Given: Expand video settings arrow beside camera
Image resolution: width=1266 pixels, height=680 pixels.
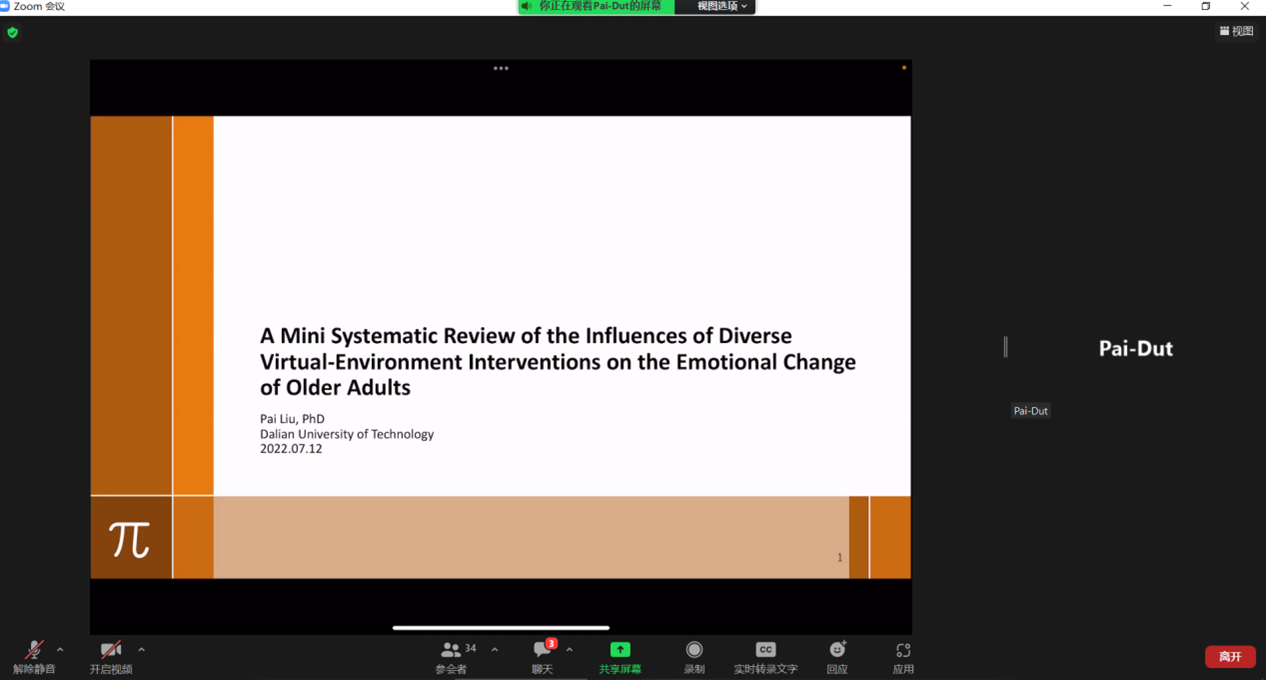Looking at the screenshot, I should [x=141, y=650].
